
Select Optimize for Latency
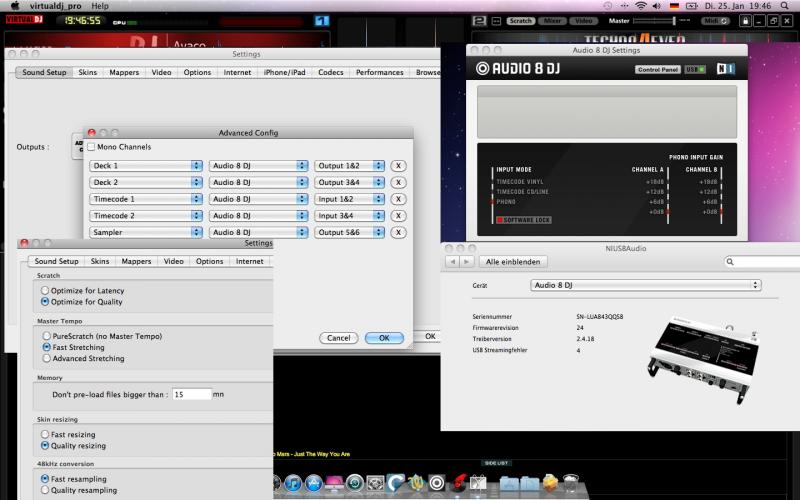(45, 290)
